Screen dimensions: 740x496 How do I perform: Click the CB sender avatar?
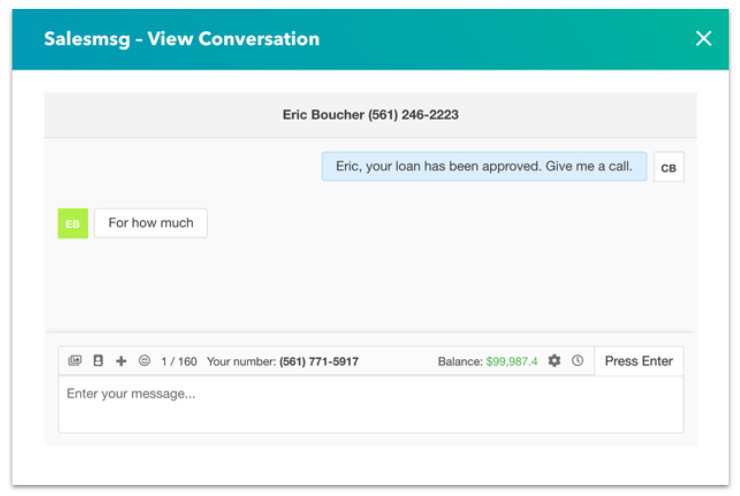pos(668,167)
